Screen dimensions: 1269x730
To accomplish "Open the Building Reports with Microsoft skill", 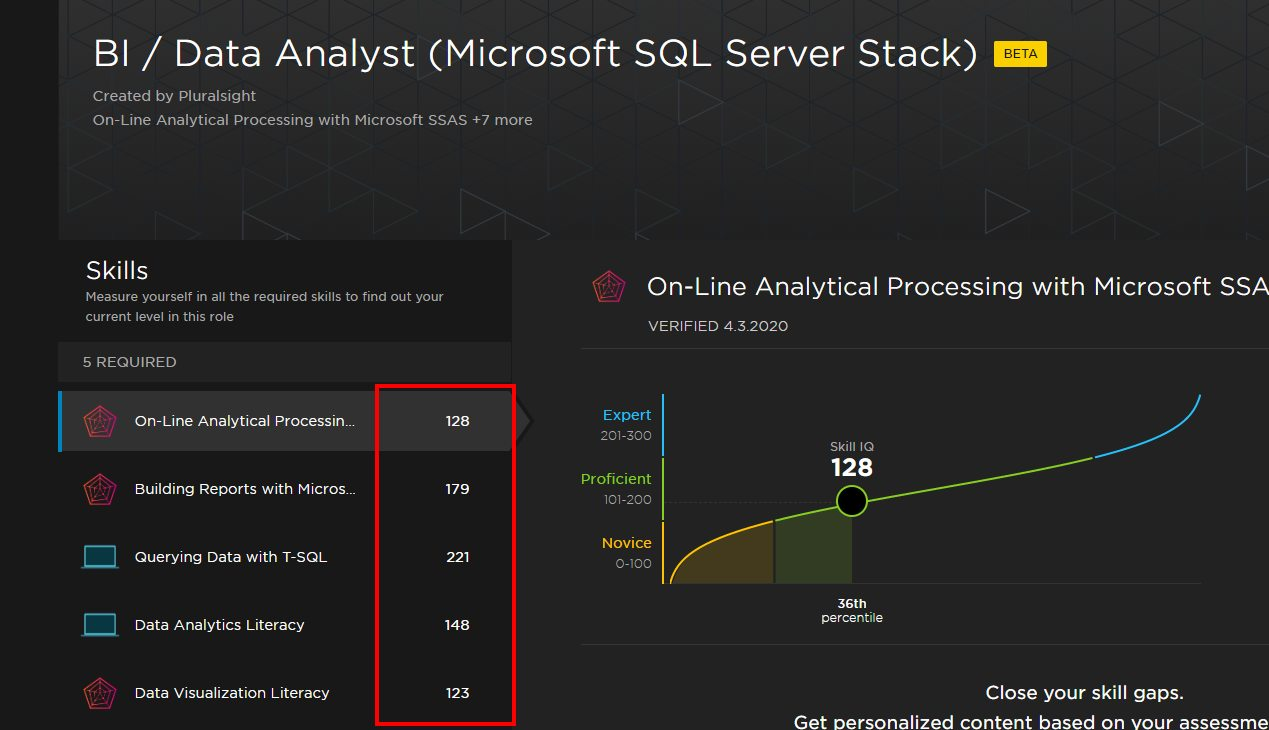I will (245, 489).
